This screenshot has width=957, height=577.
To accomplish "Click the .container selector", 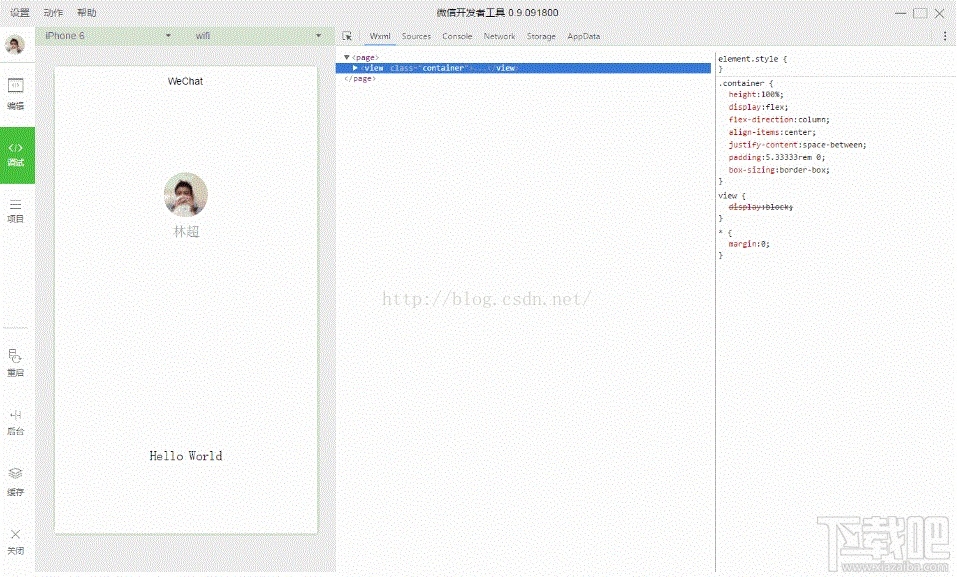I will (x=741, y=83).
